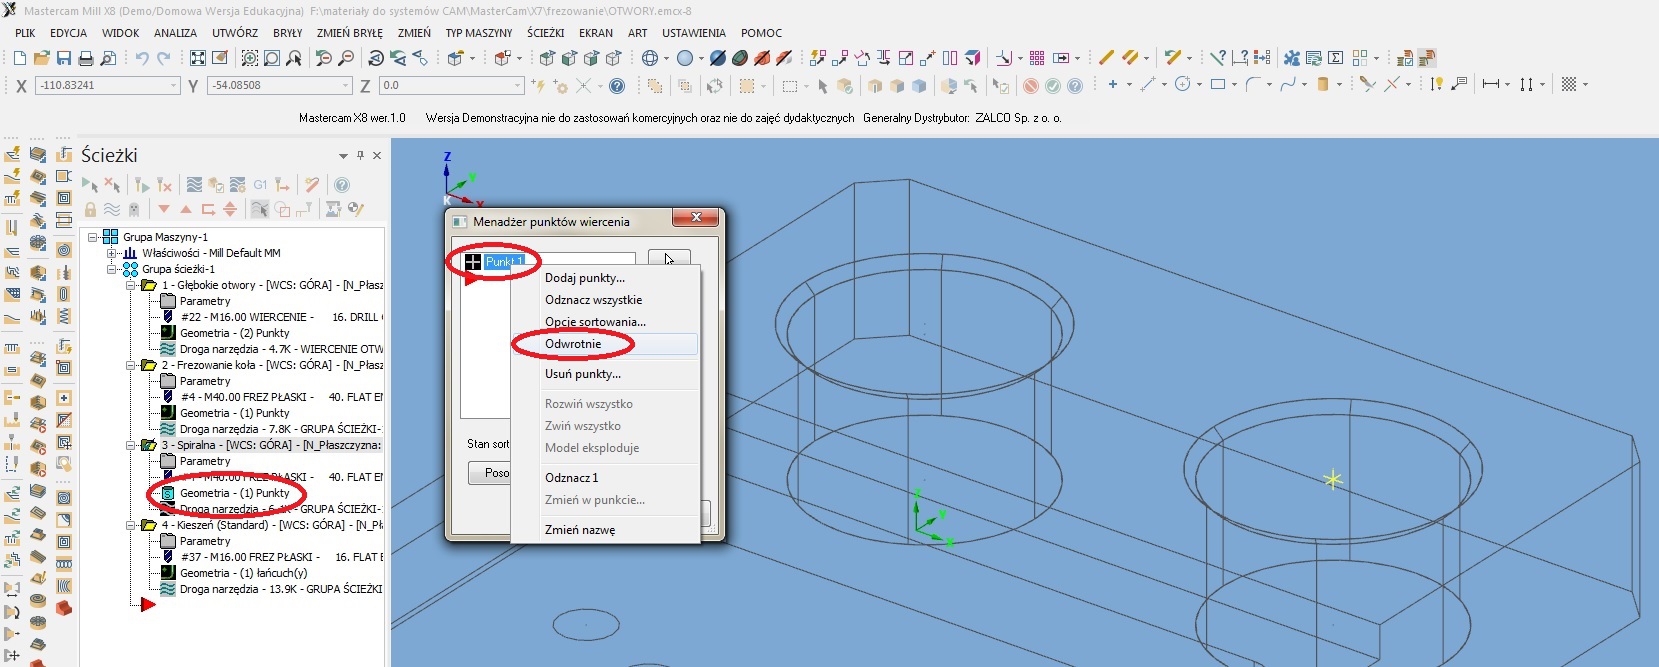This screenshot has height=667, width=1659.
Task: Open the Ścieżki panel options dropdown arrow
Action: 343,156
